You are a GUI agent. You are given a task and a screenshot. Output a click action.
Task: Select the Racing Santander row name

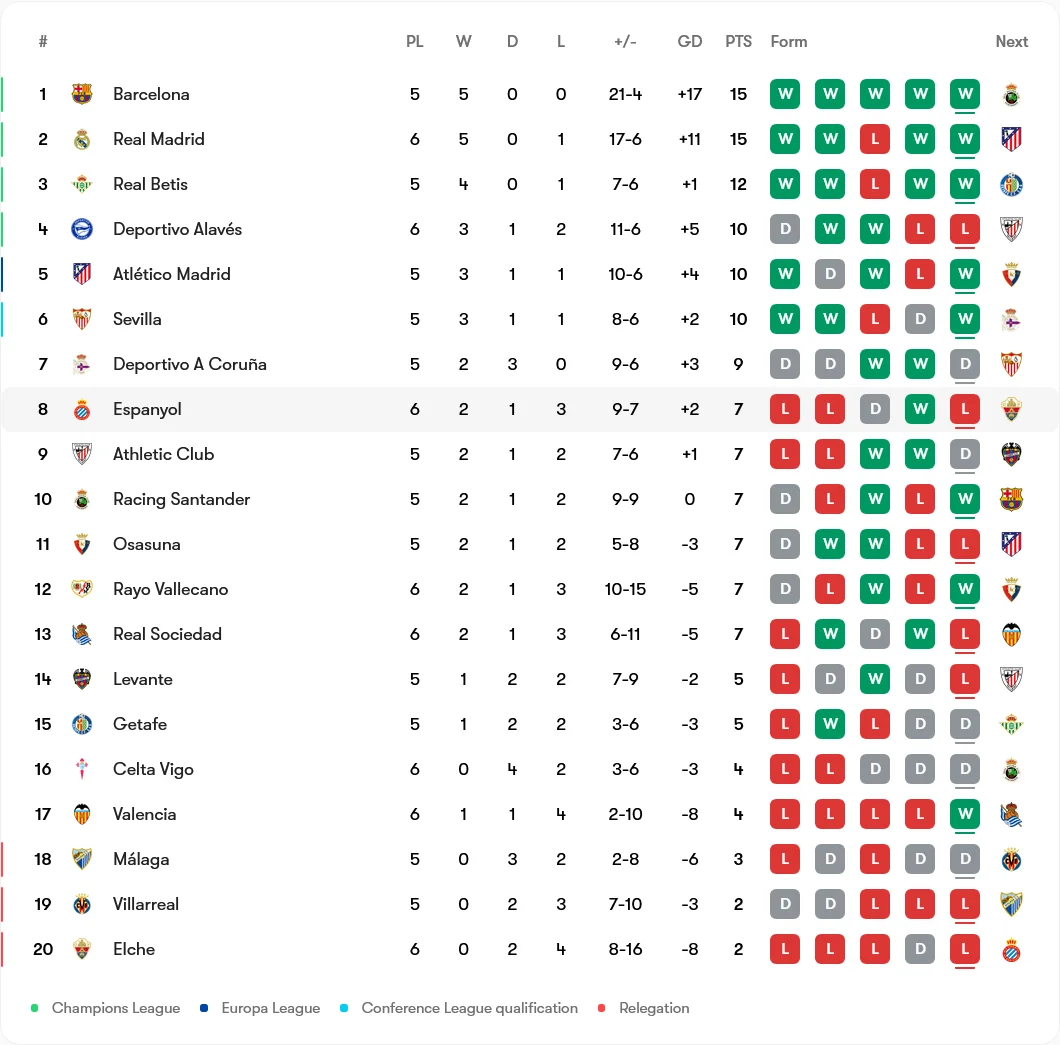181,500
